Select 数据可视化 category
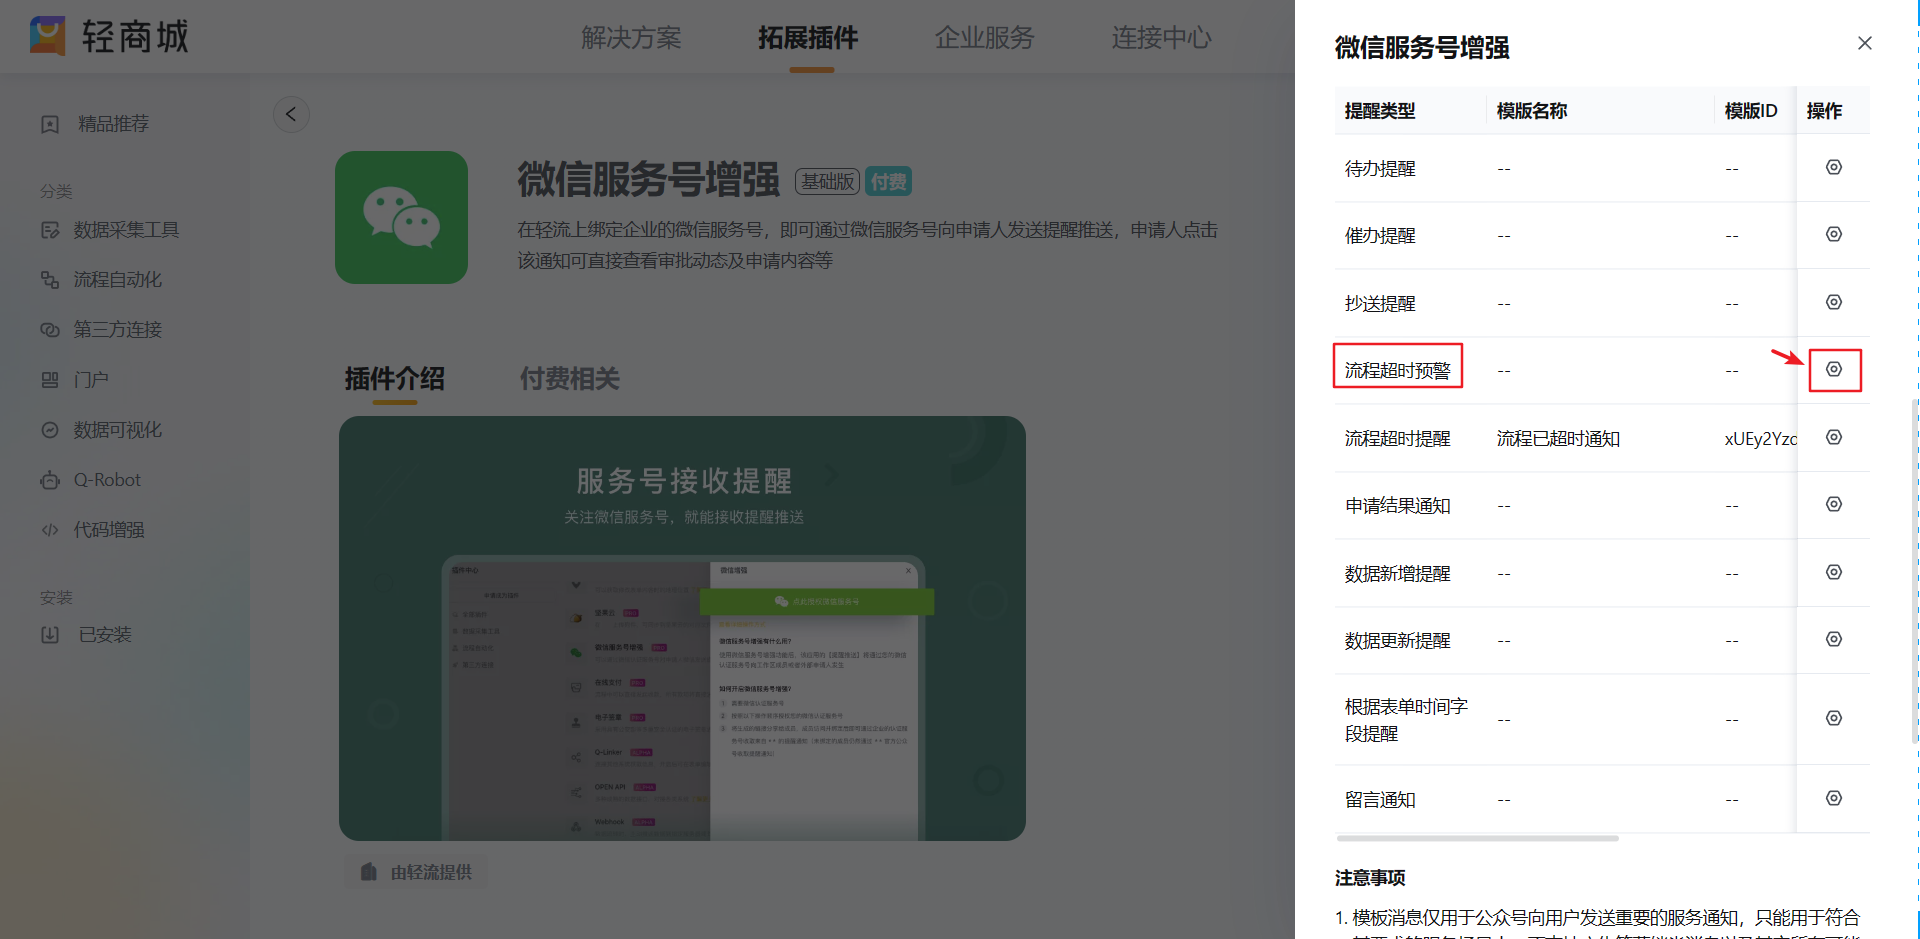This screenshot has height=939, width=1920. coord(117,430)
